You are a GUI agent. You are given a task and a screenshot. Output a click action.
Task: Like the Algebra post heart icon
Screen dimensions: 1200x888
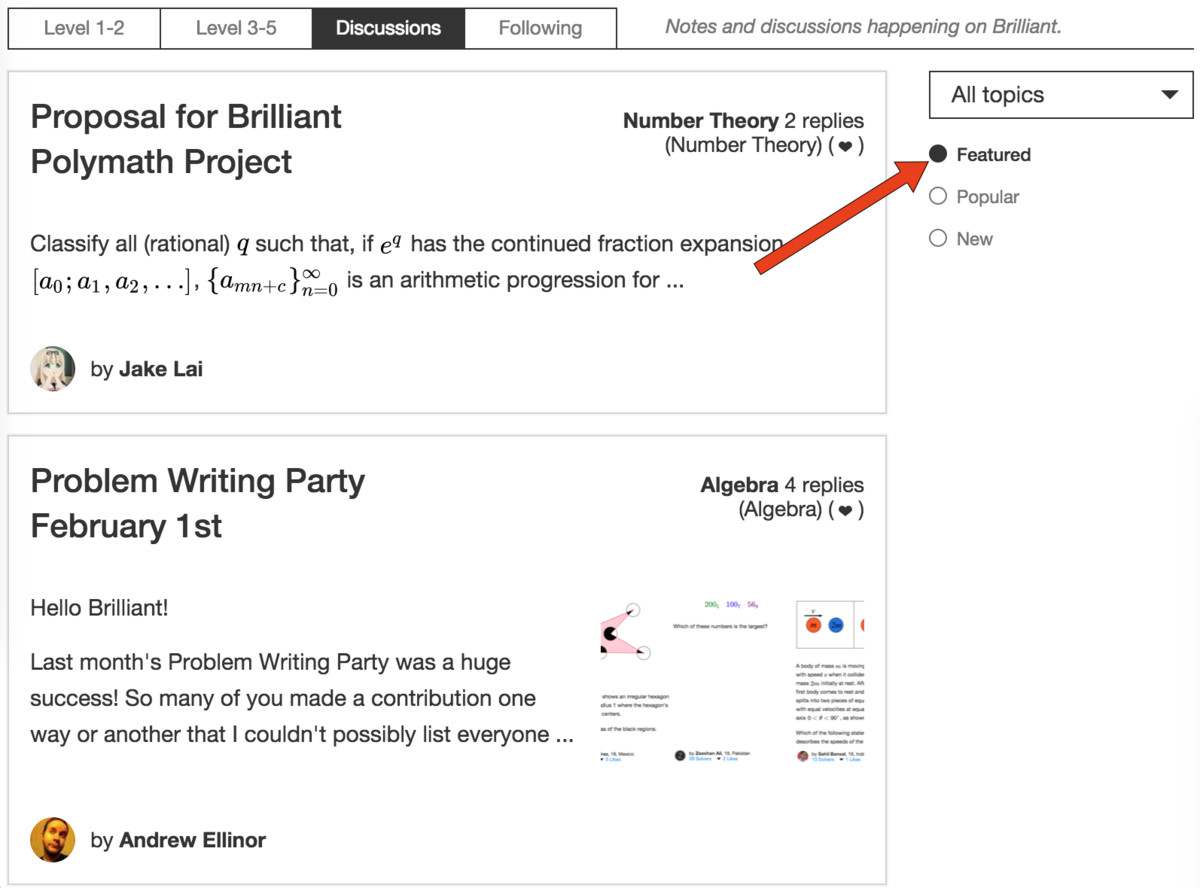point(845,510)
